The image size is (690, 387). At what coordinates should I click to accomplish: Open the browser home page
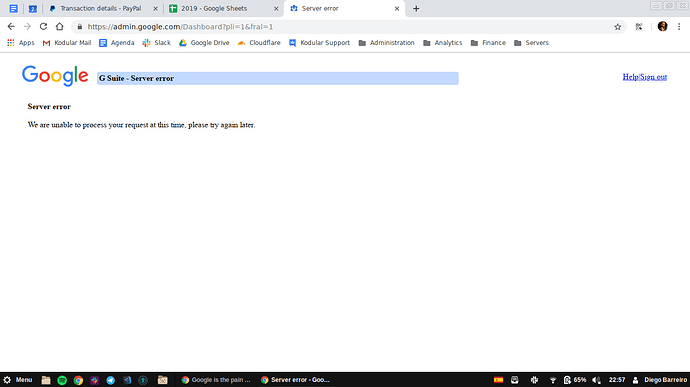tap(59, 26)
